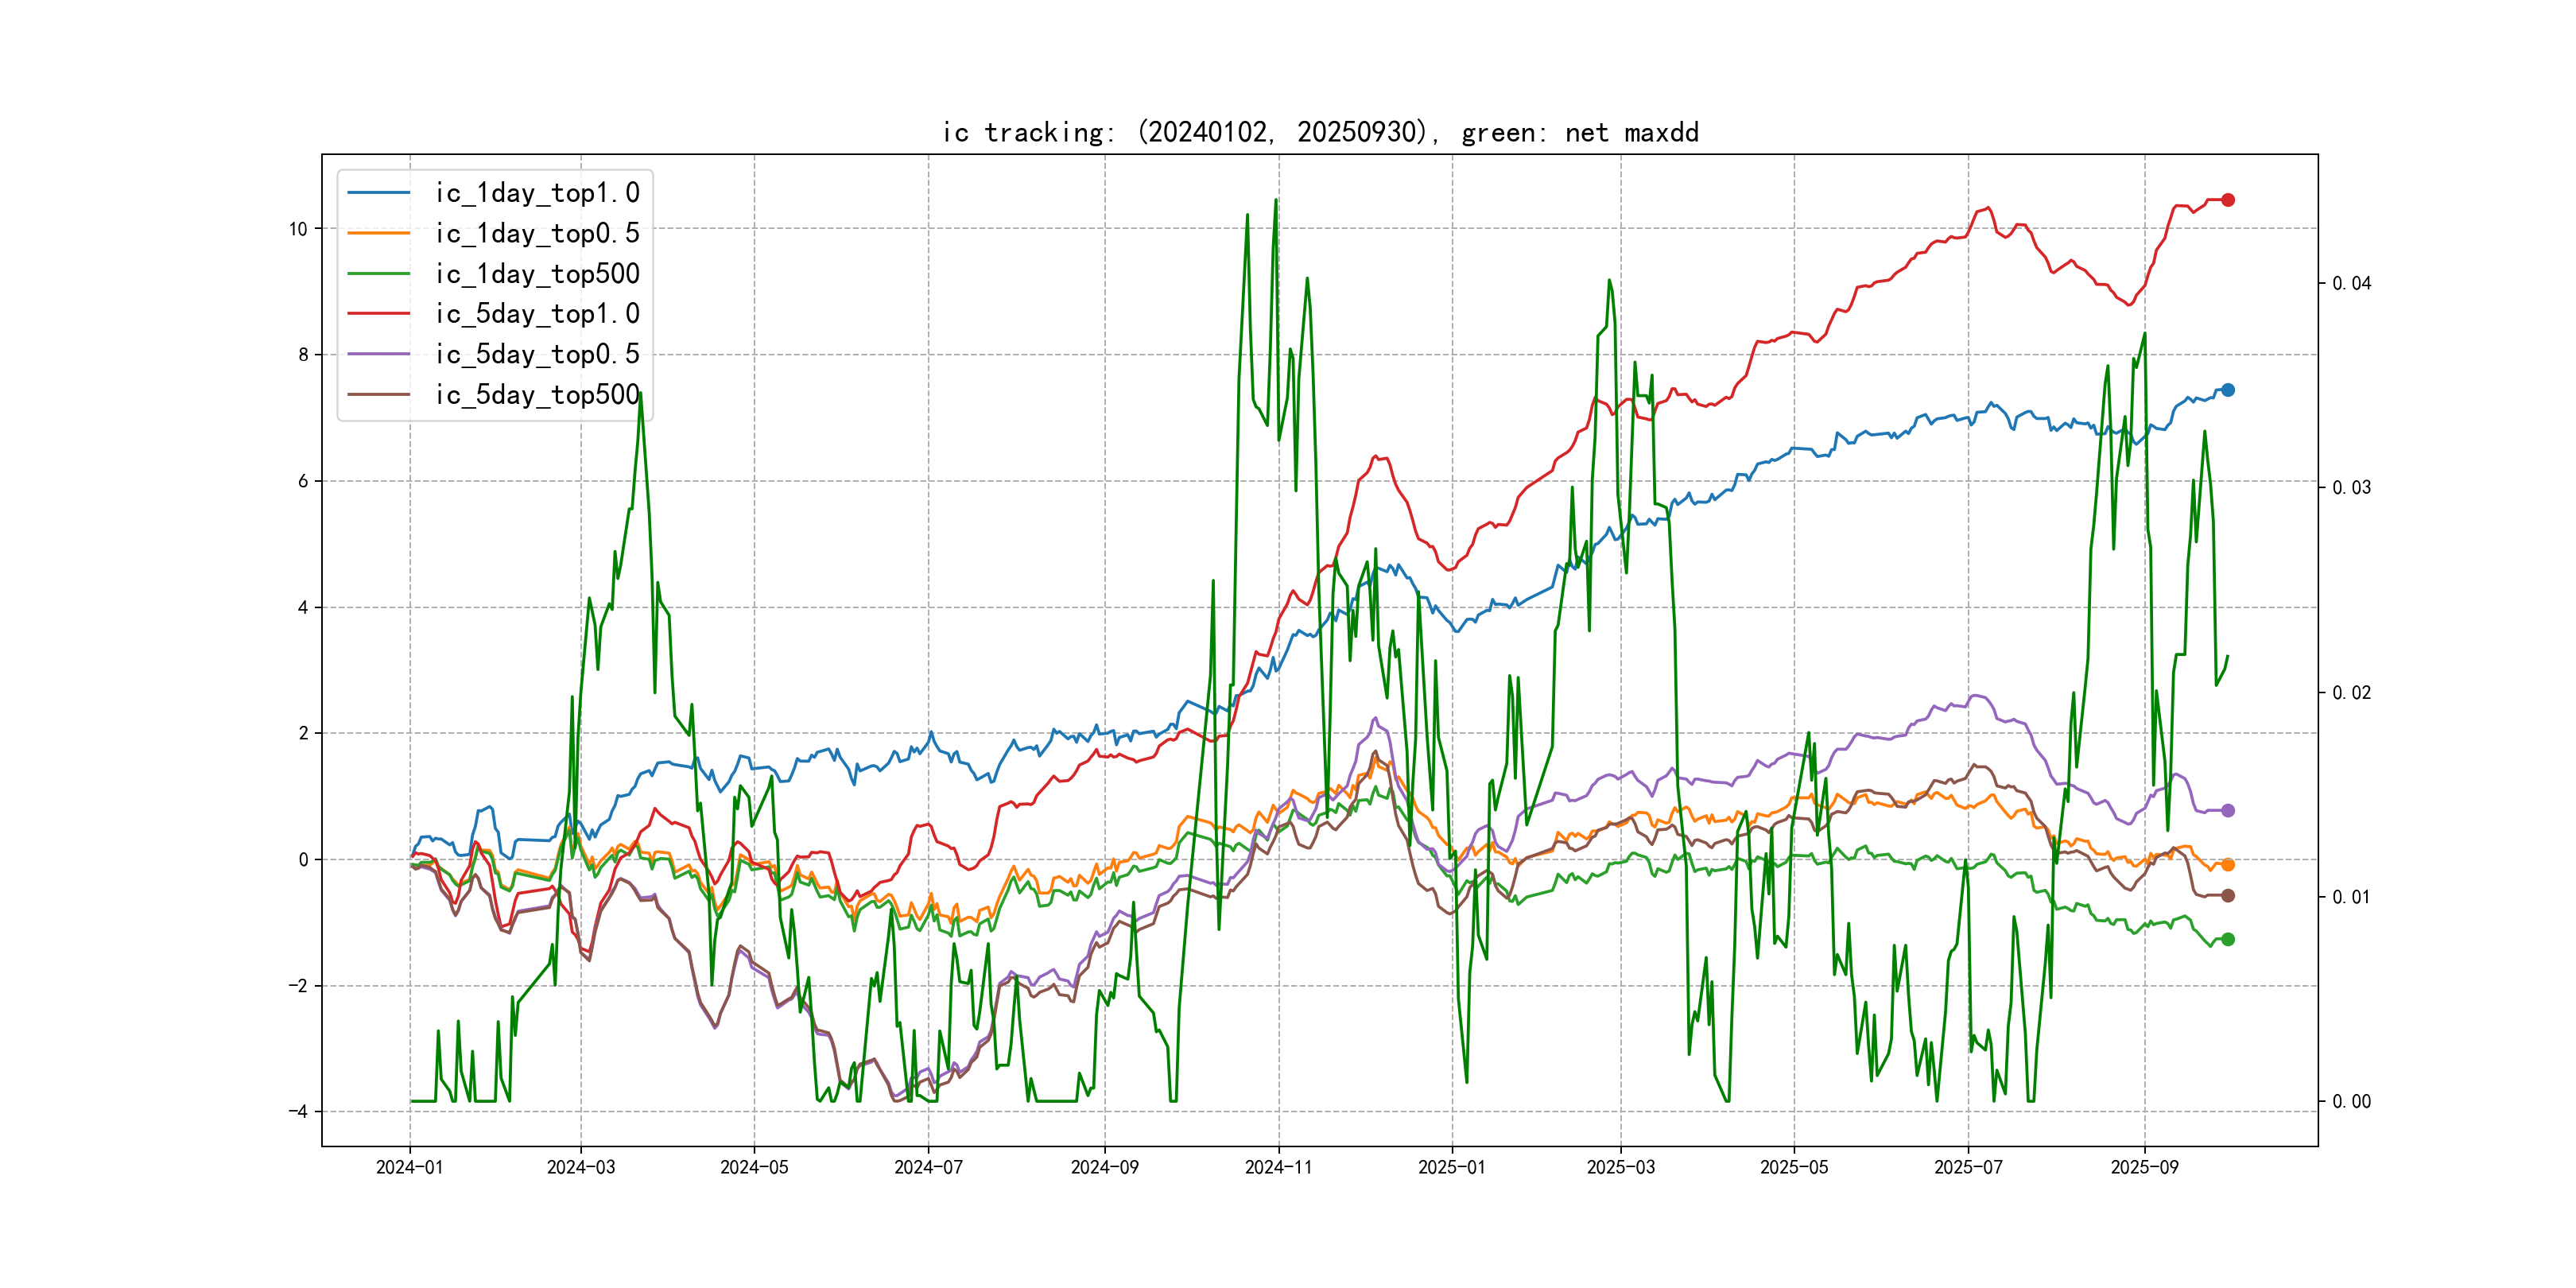
Task: Click the -4 tick on left y-axis
Action: 298,1111
